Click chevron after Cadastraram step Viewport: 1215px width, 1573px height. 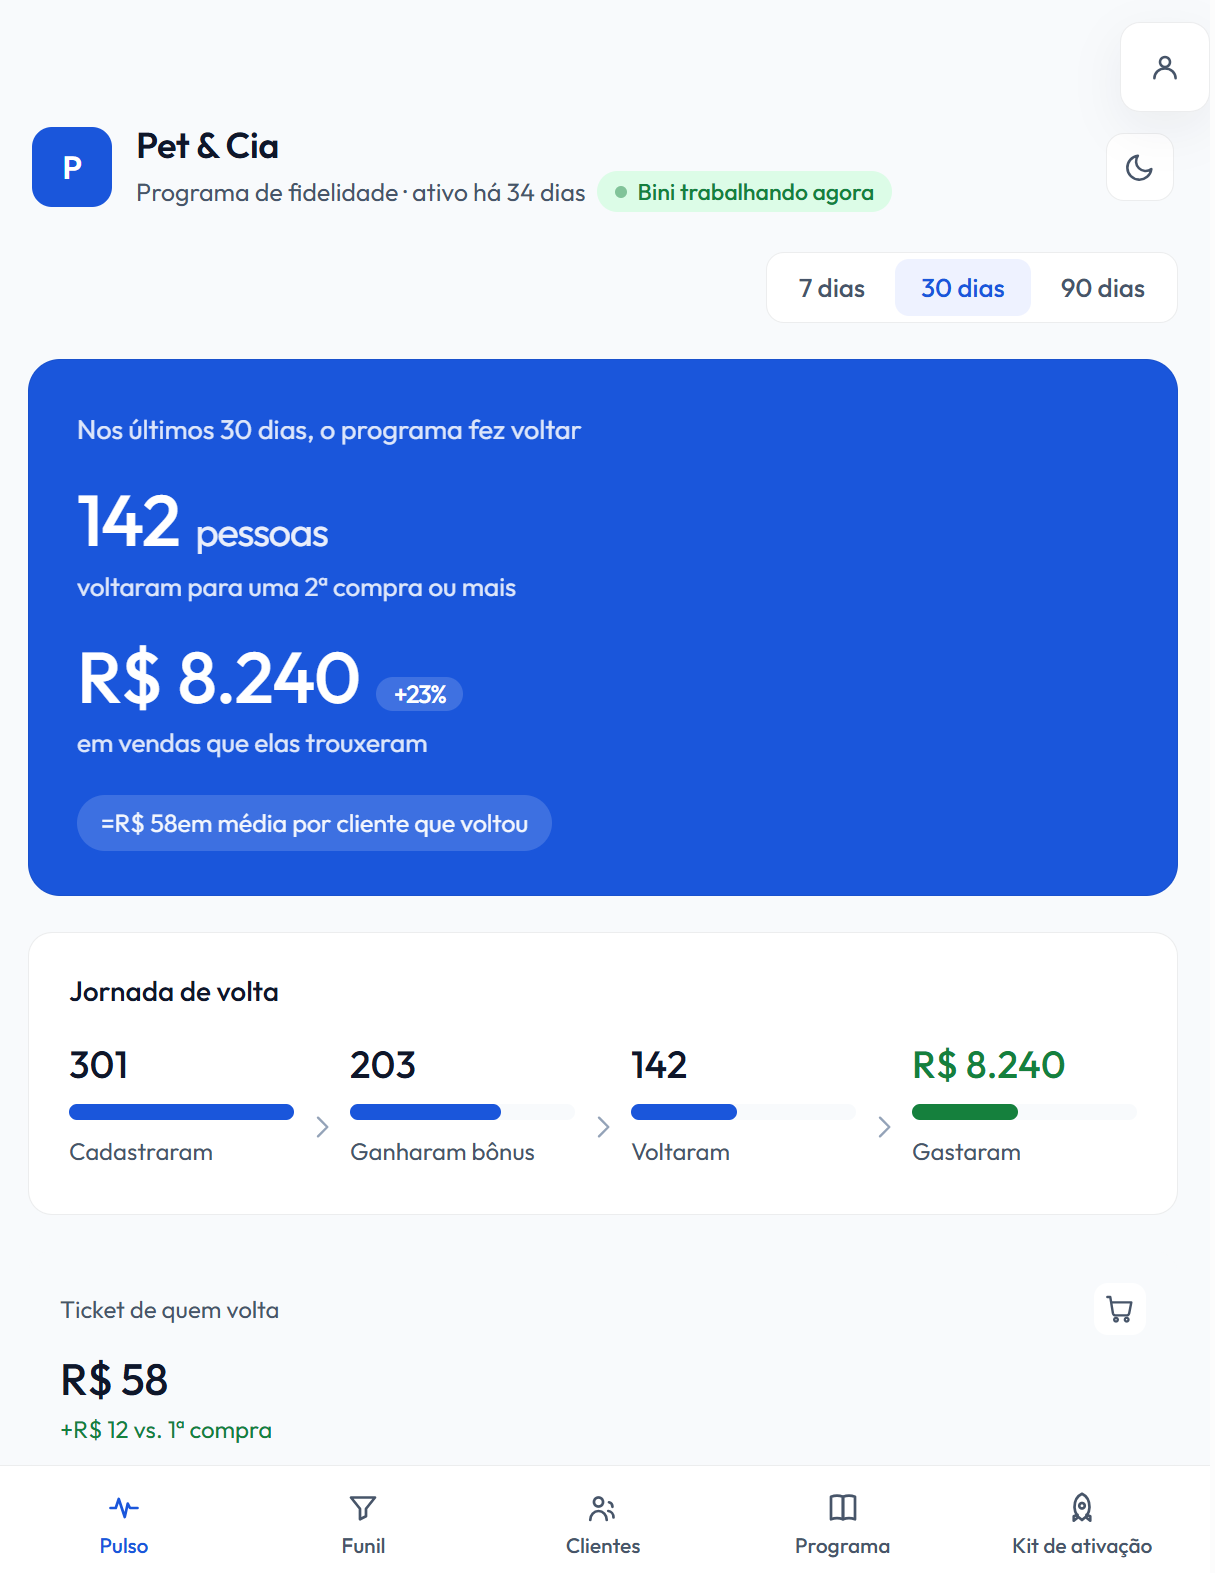click(322, 1127)
